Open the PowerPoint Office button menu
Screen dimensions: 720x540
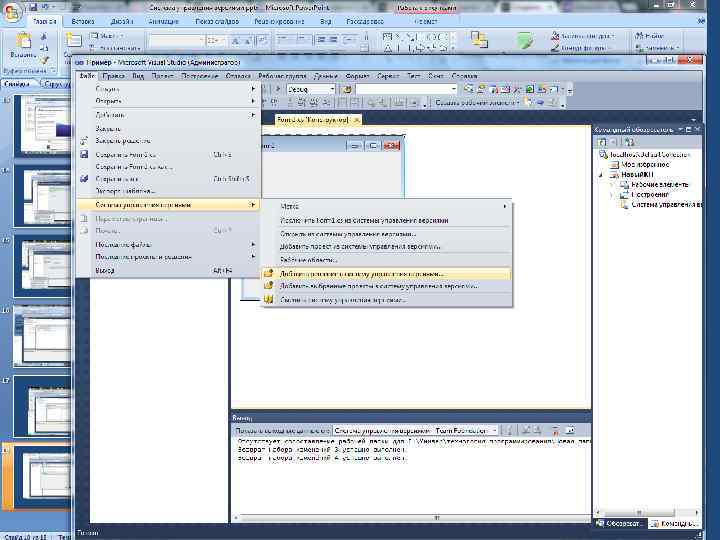pyautogui.click(x=12, y=12)
